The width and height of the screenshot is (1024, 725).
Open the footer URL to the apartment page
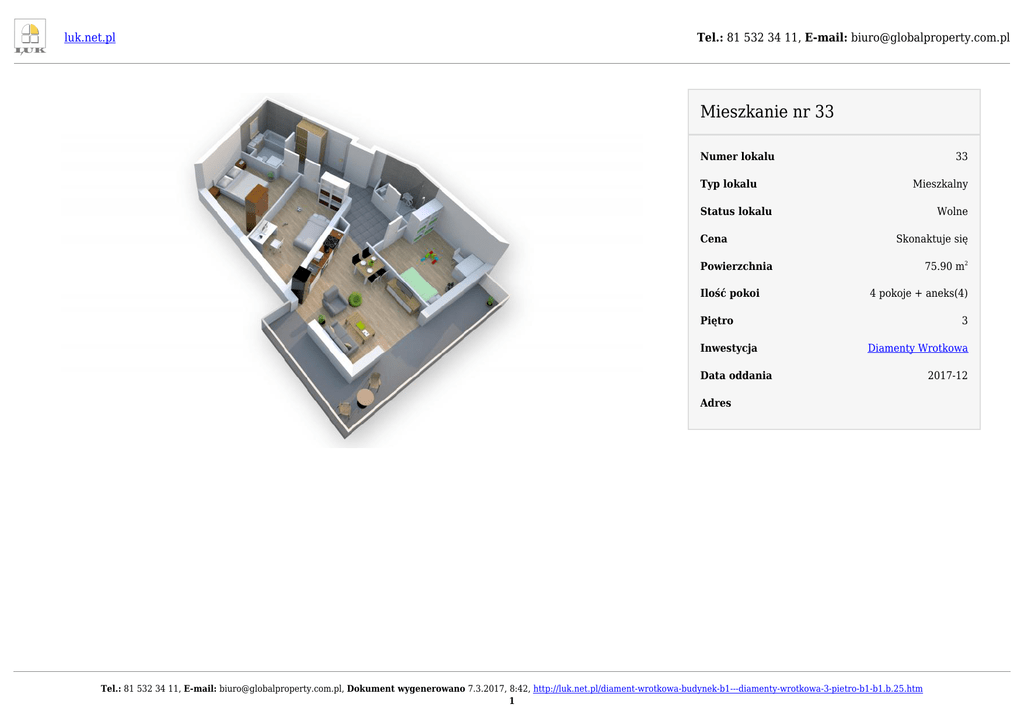[x=727, y=689]
